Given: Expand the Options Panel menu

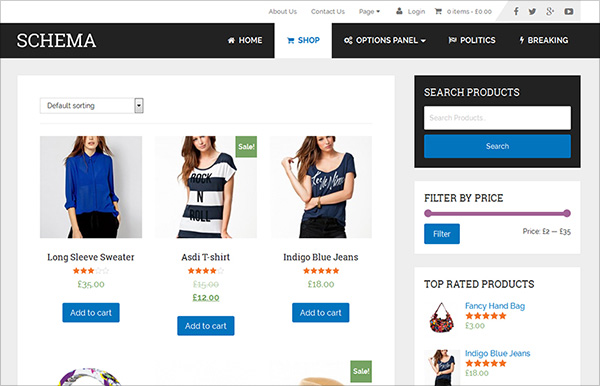Looking at the screenshot, I should [x=385, y=40].
